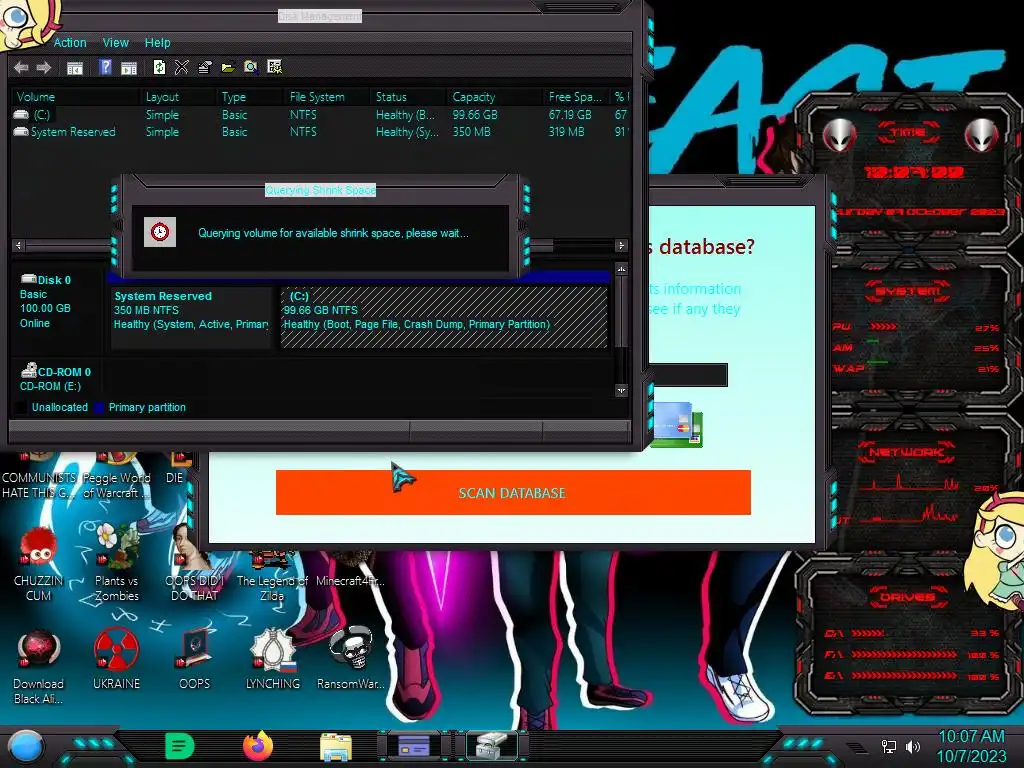Click the Type column header

249,97
